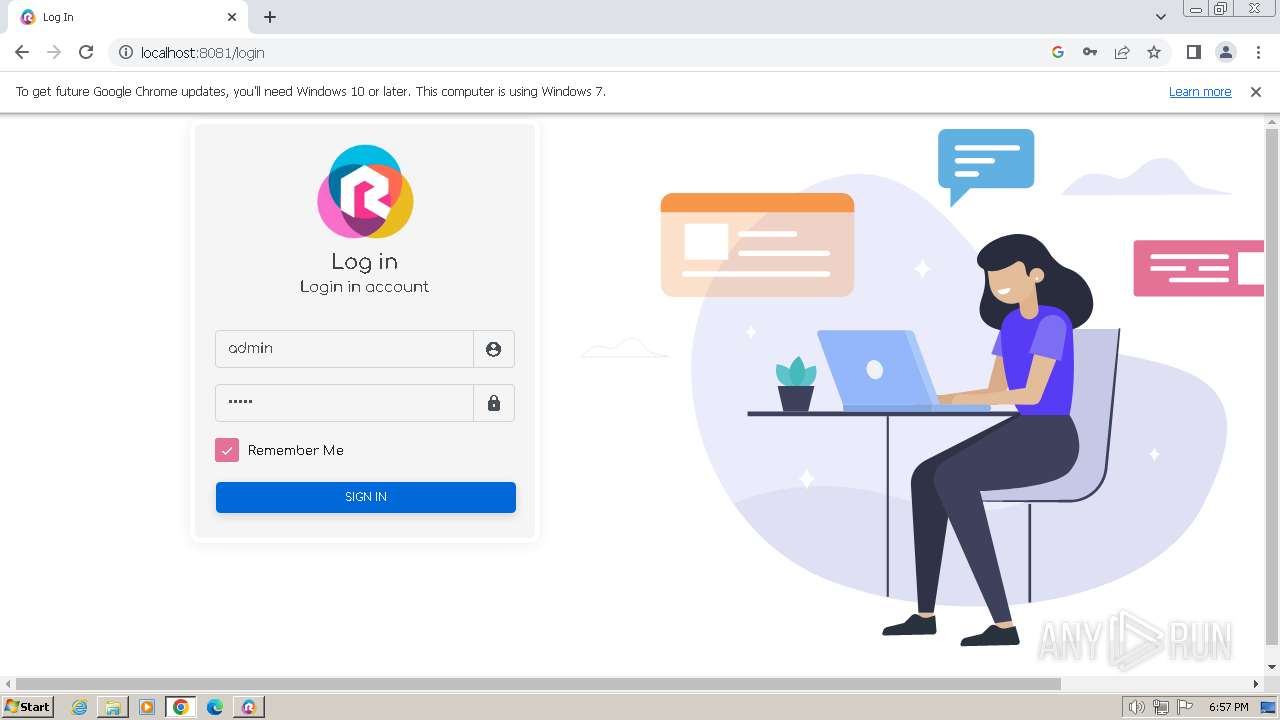
Task: Open saved passwords key icon
Action: (x=1090, y=52)
